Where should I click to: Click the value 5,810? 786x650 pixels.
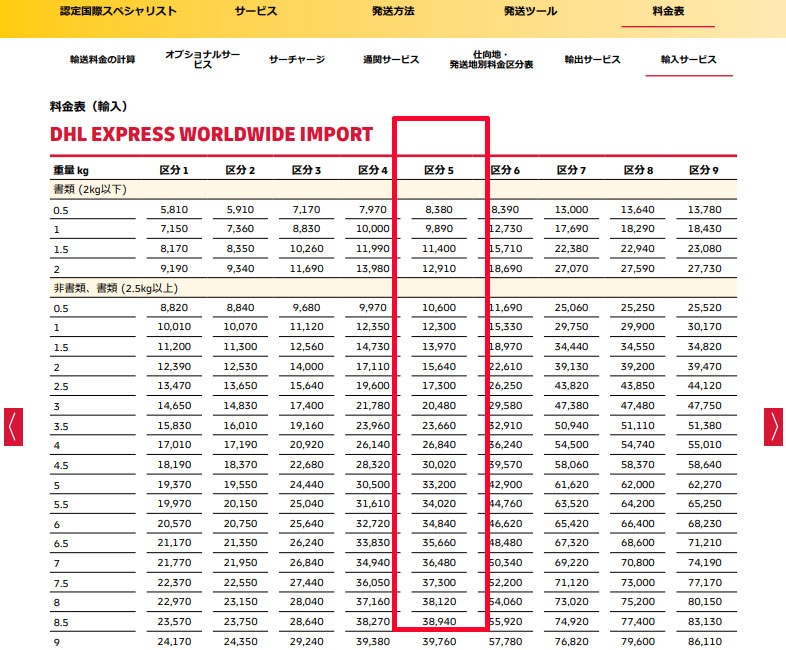coord(174,209)
